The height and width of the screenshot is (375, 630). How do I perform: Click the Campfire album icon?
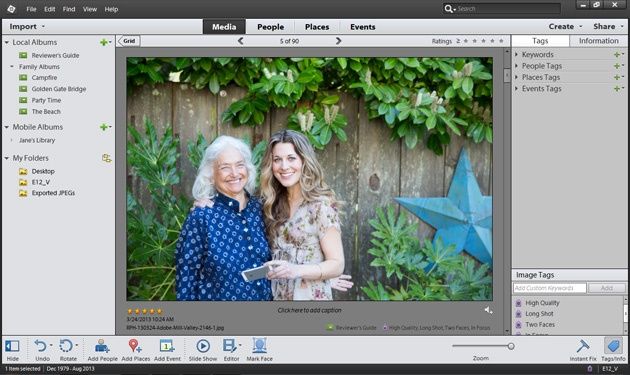[23, 78]
